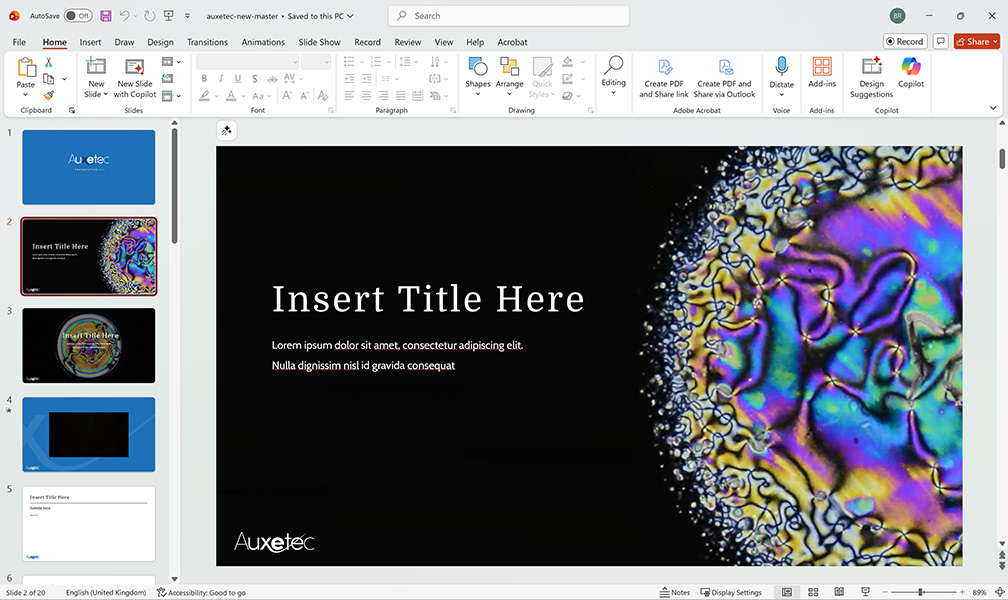
Task: Switch to Slide Sorter view
Action: point(813,592)
